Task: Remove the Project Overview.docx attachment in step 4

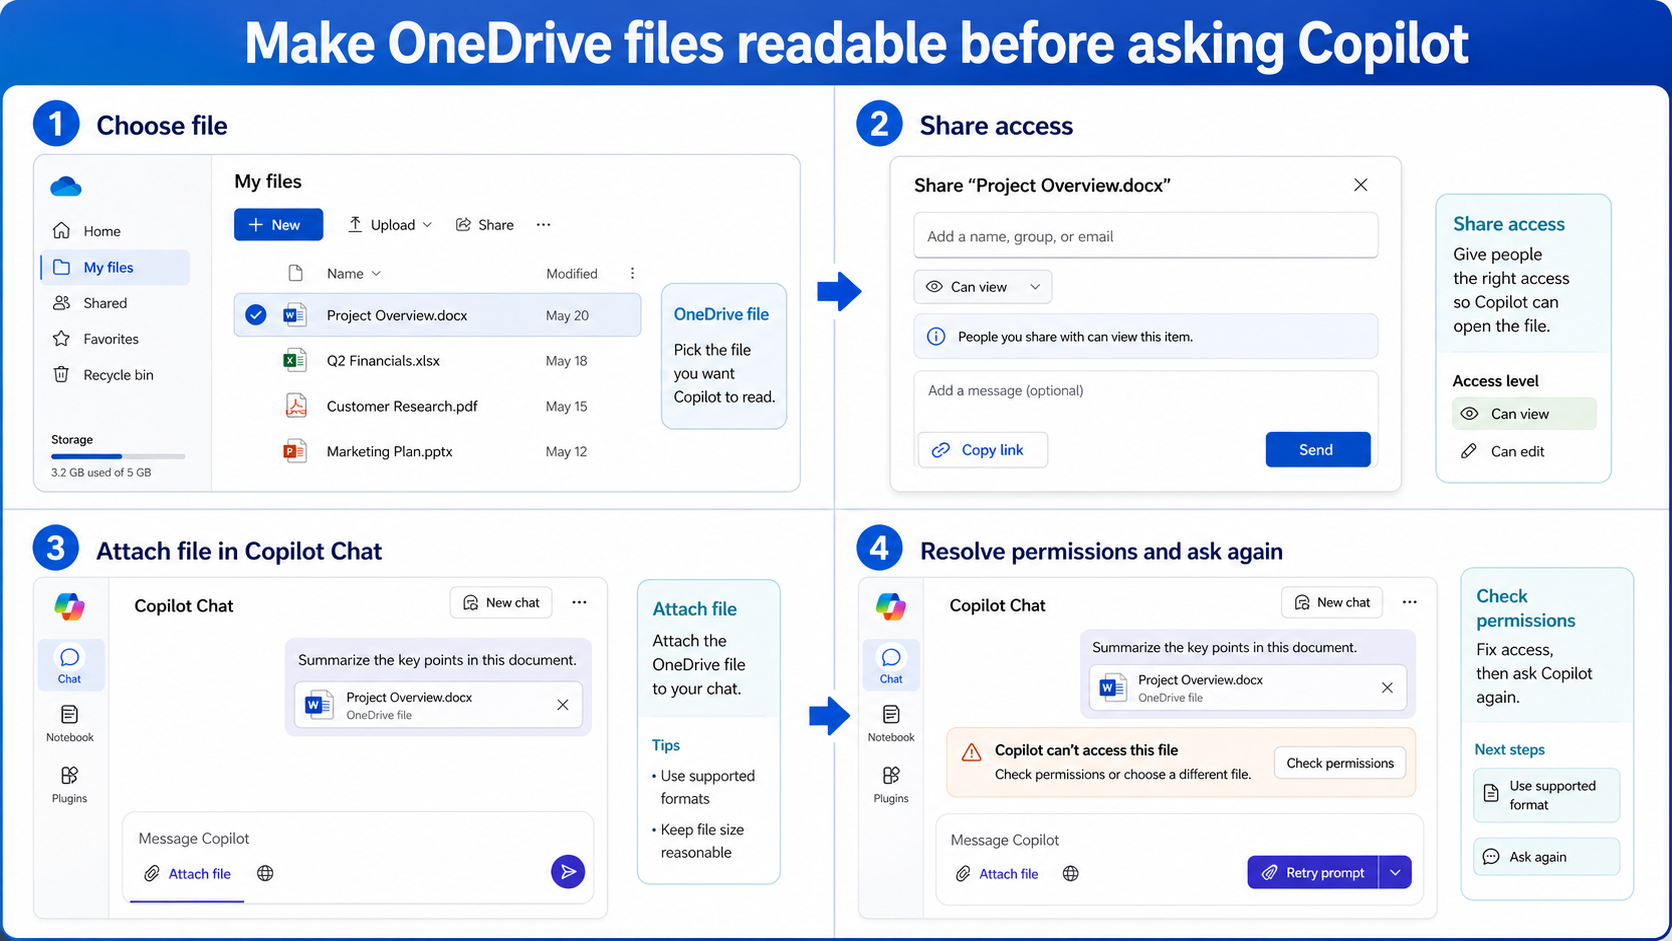Action: pyautogui.click(x=1387, y=688)
